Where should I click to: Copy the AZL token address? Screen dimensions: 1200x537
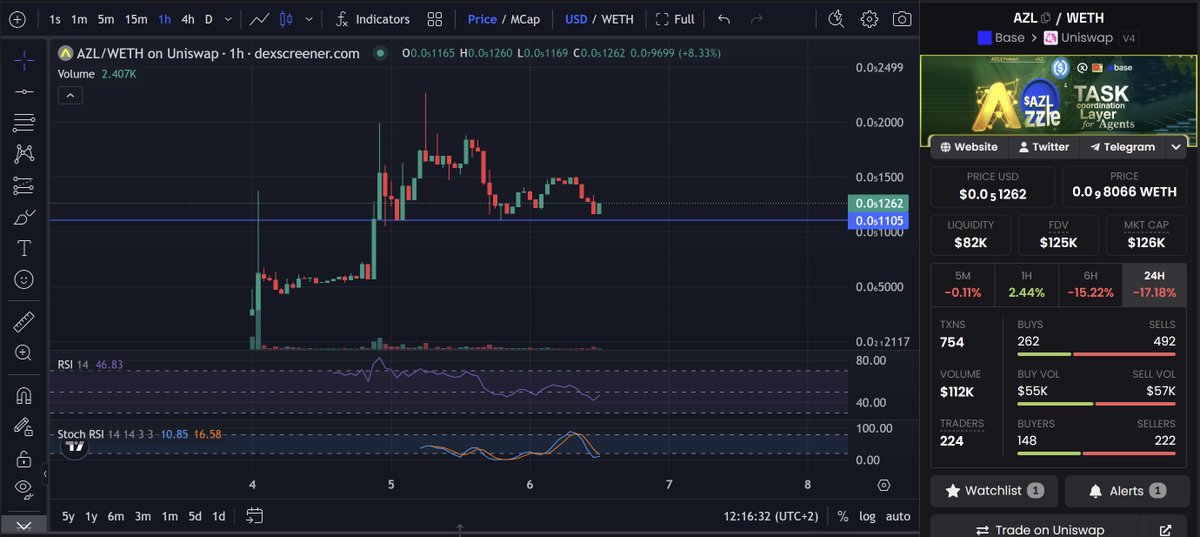(x=1046, y=17)
